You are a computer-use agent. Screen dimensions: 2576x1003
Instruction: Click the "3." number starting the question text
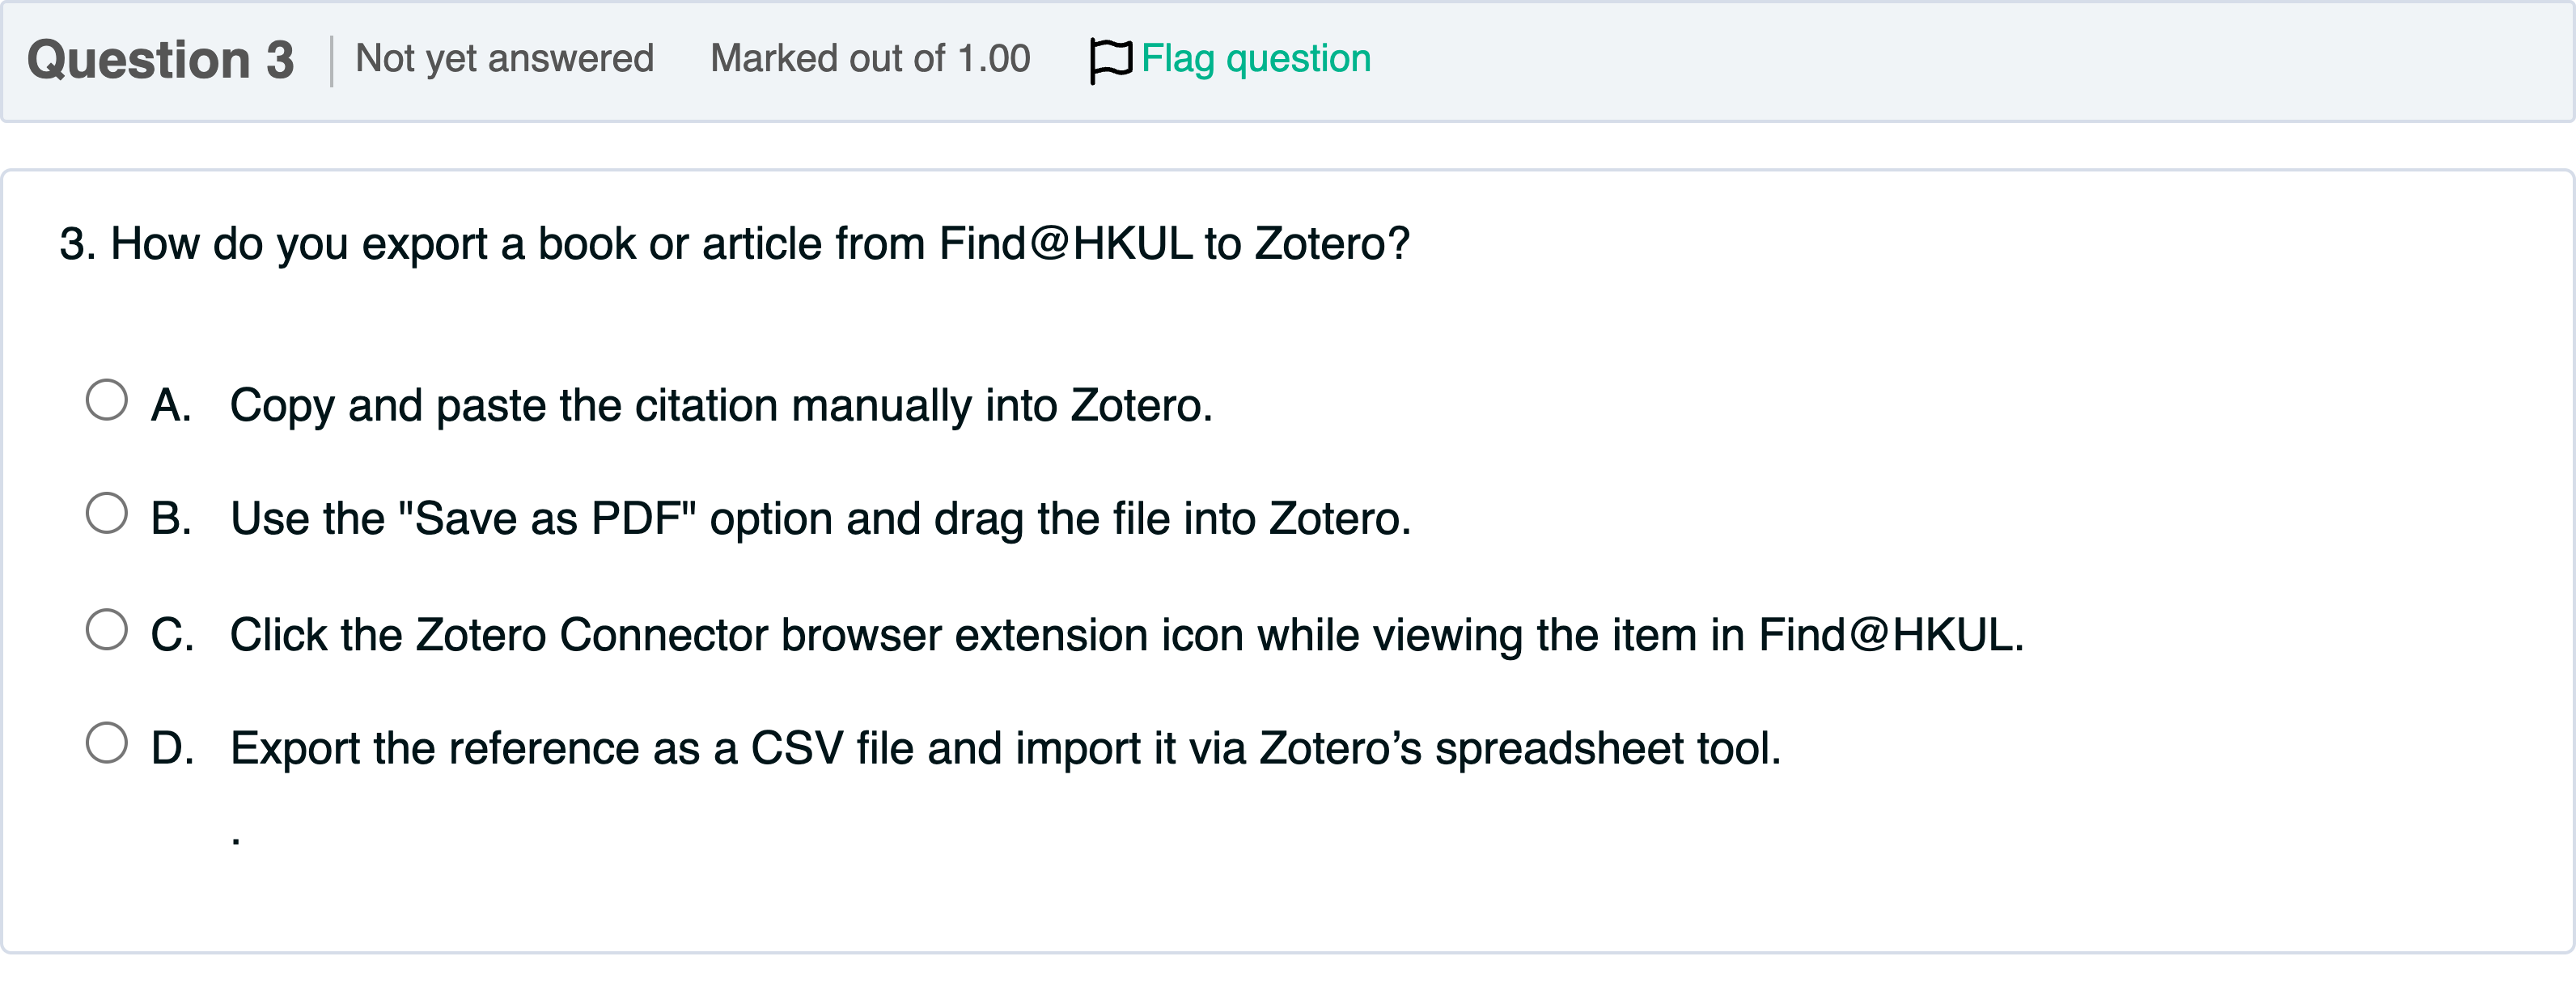click(x=77, y=244)
